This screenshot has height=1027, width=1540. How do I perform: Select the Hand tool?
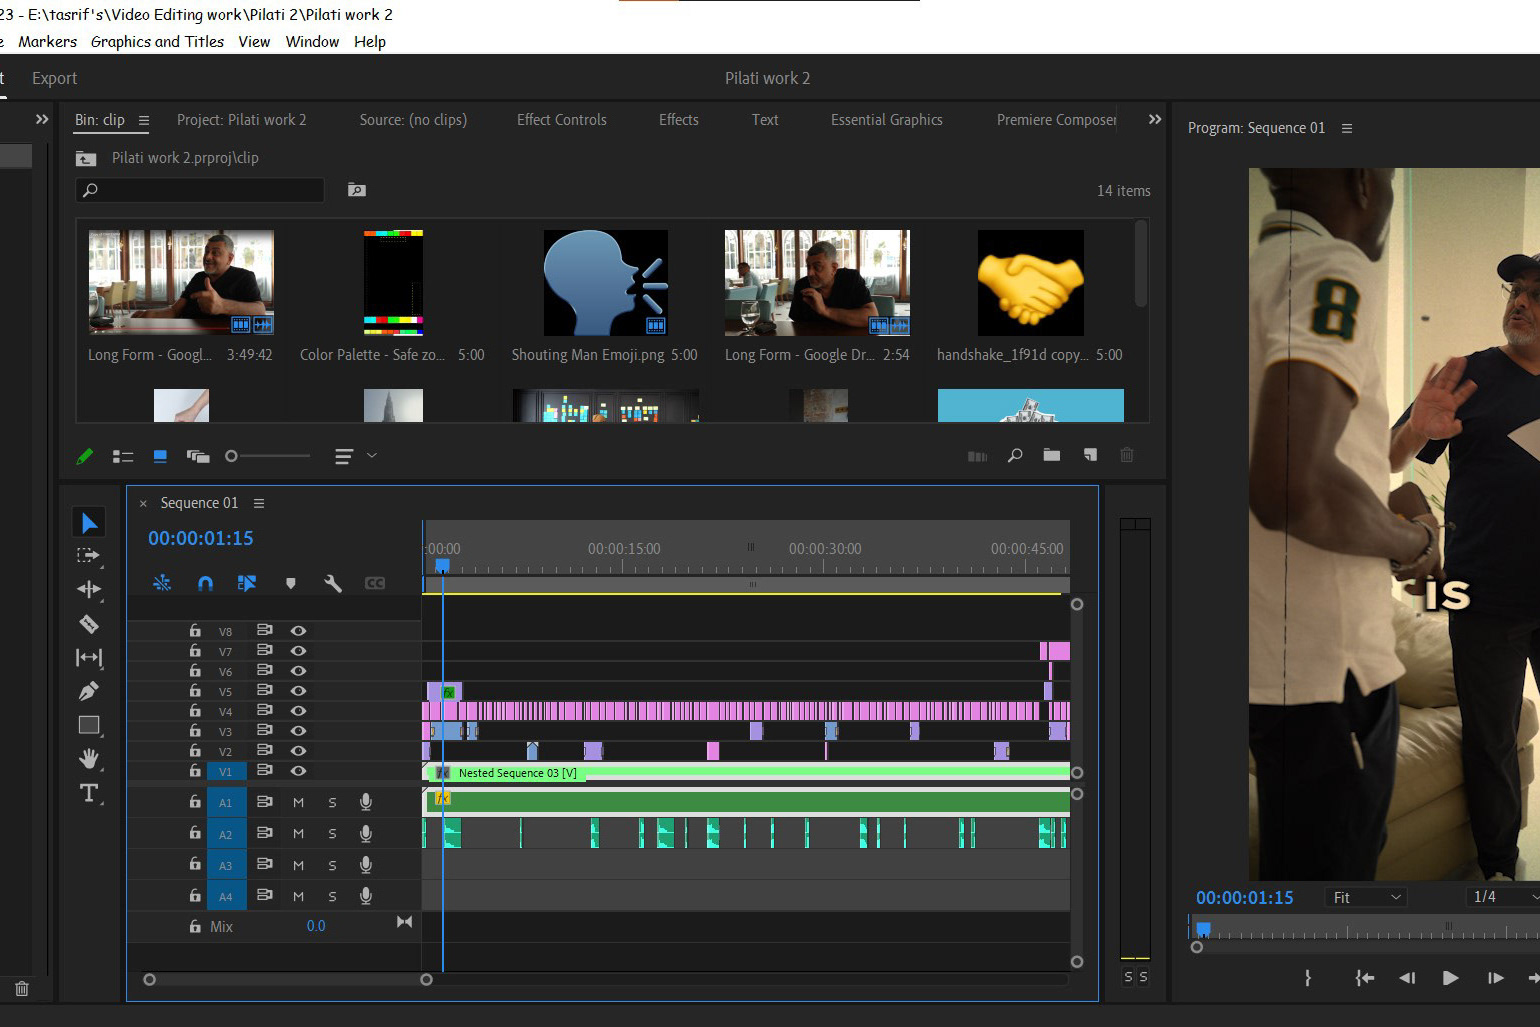(x=89, y=759)
